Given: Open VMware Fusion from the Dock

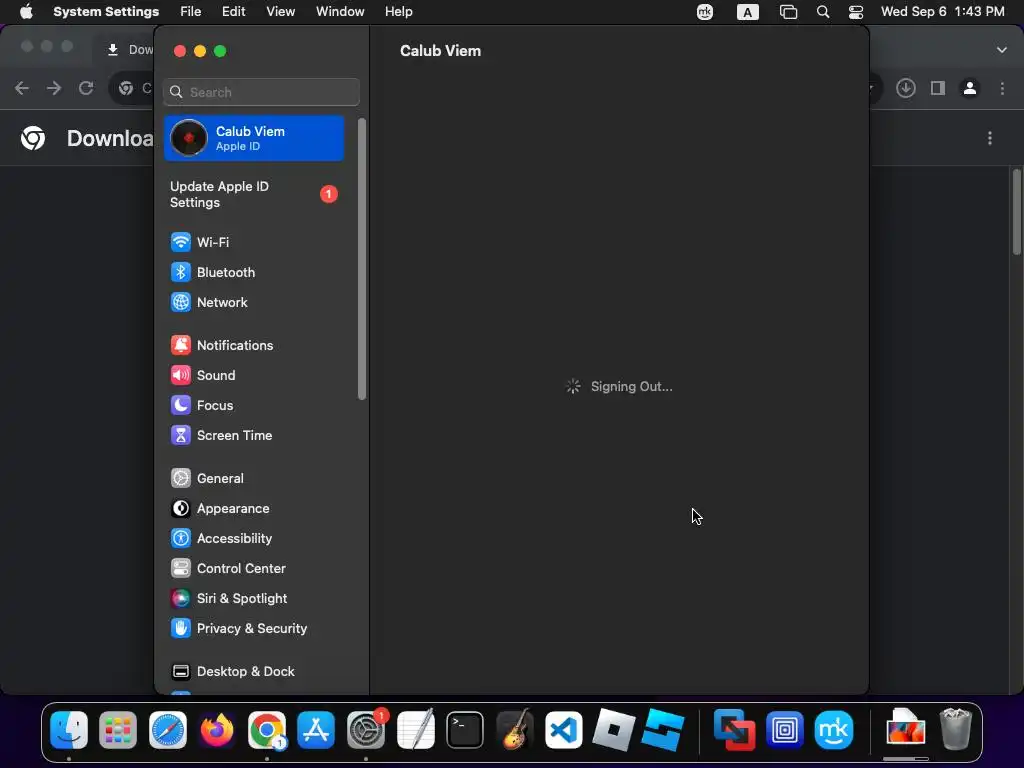Looking at the screenshot, I should 734,729.
